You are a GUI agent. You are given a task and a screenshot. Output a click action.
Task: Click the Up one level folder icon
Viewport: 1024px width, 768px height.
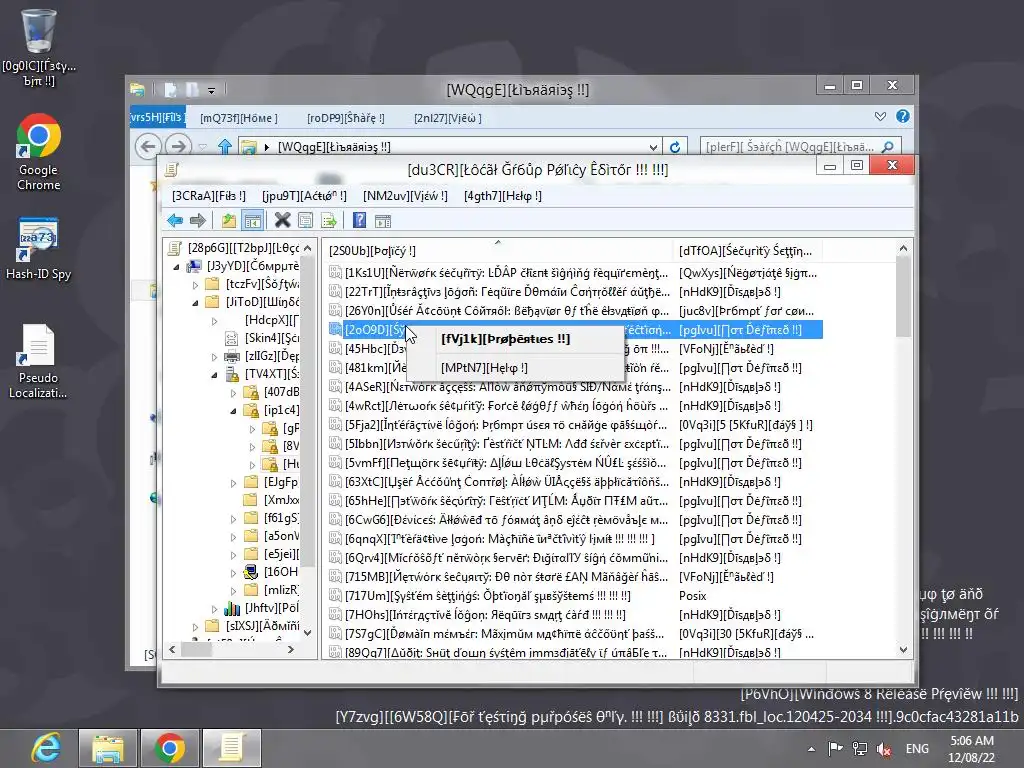coord(229,221)
